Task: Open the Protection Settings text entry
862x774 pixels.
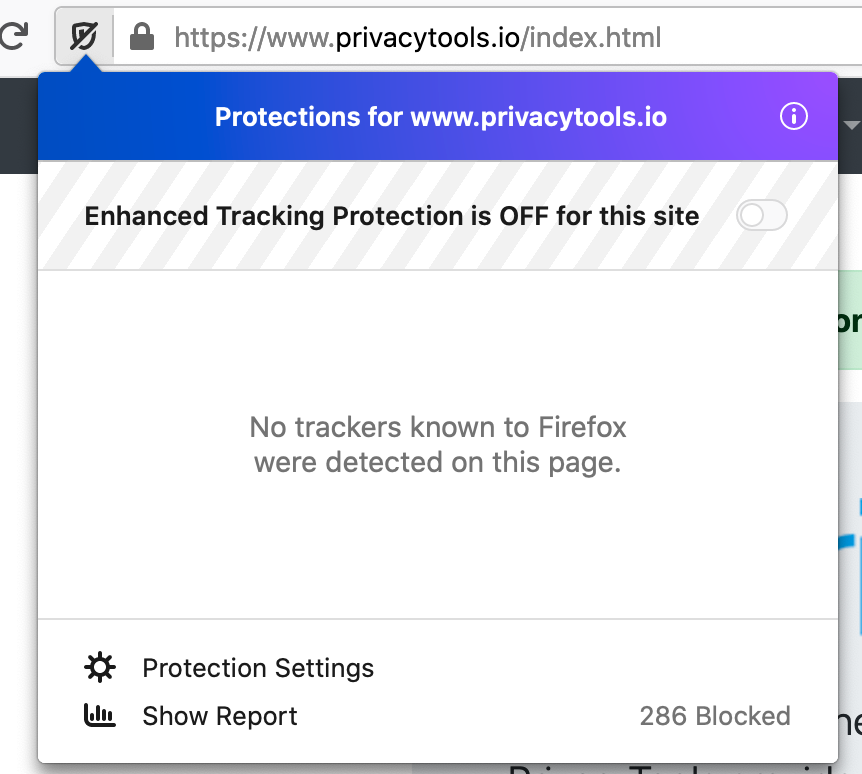Action: click(x=258, y=668)
